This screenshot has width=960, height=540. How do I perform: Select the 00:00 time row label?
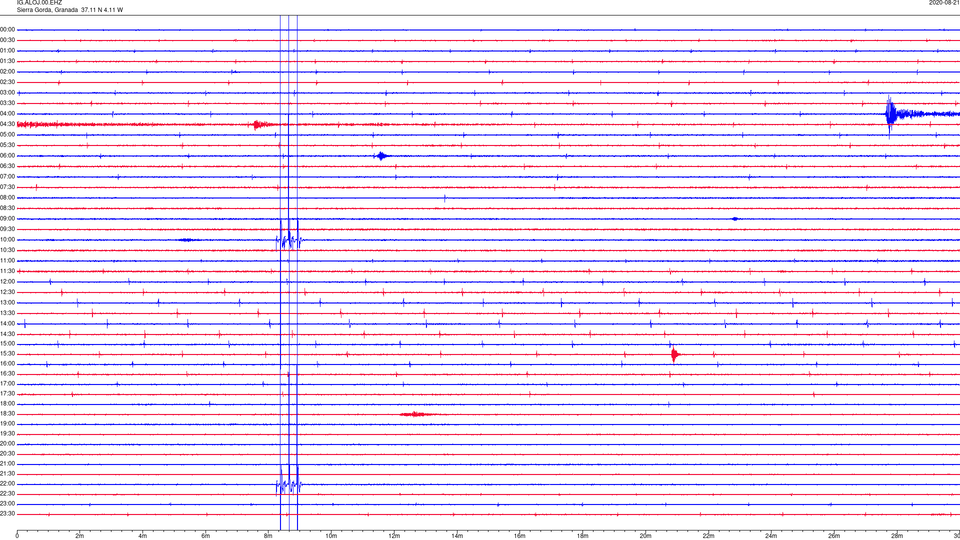(x=8, y=29)
